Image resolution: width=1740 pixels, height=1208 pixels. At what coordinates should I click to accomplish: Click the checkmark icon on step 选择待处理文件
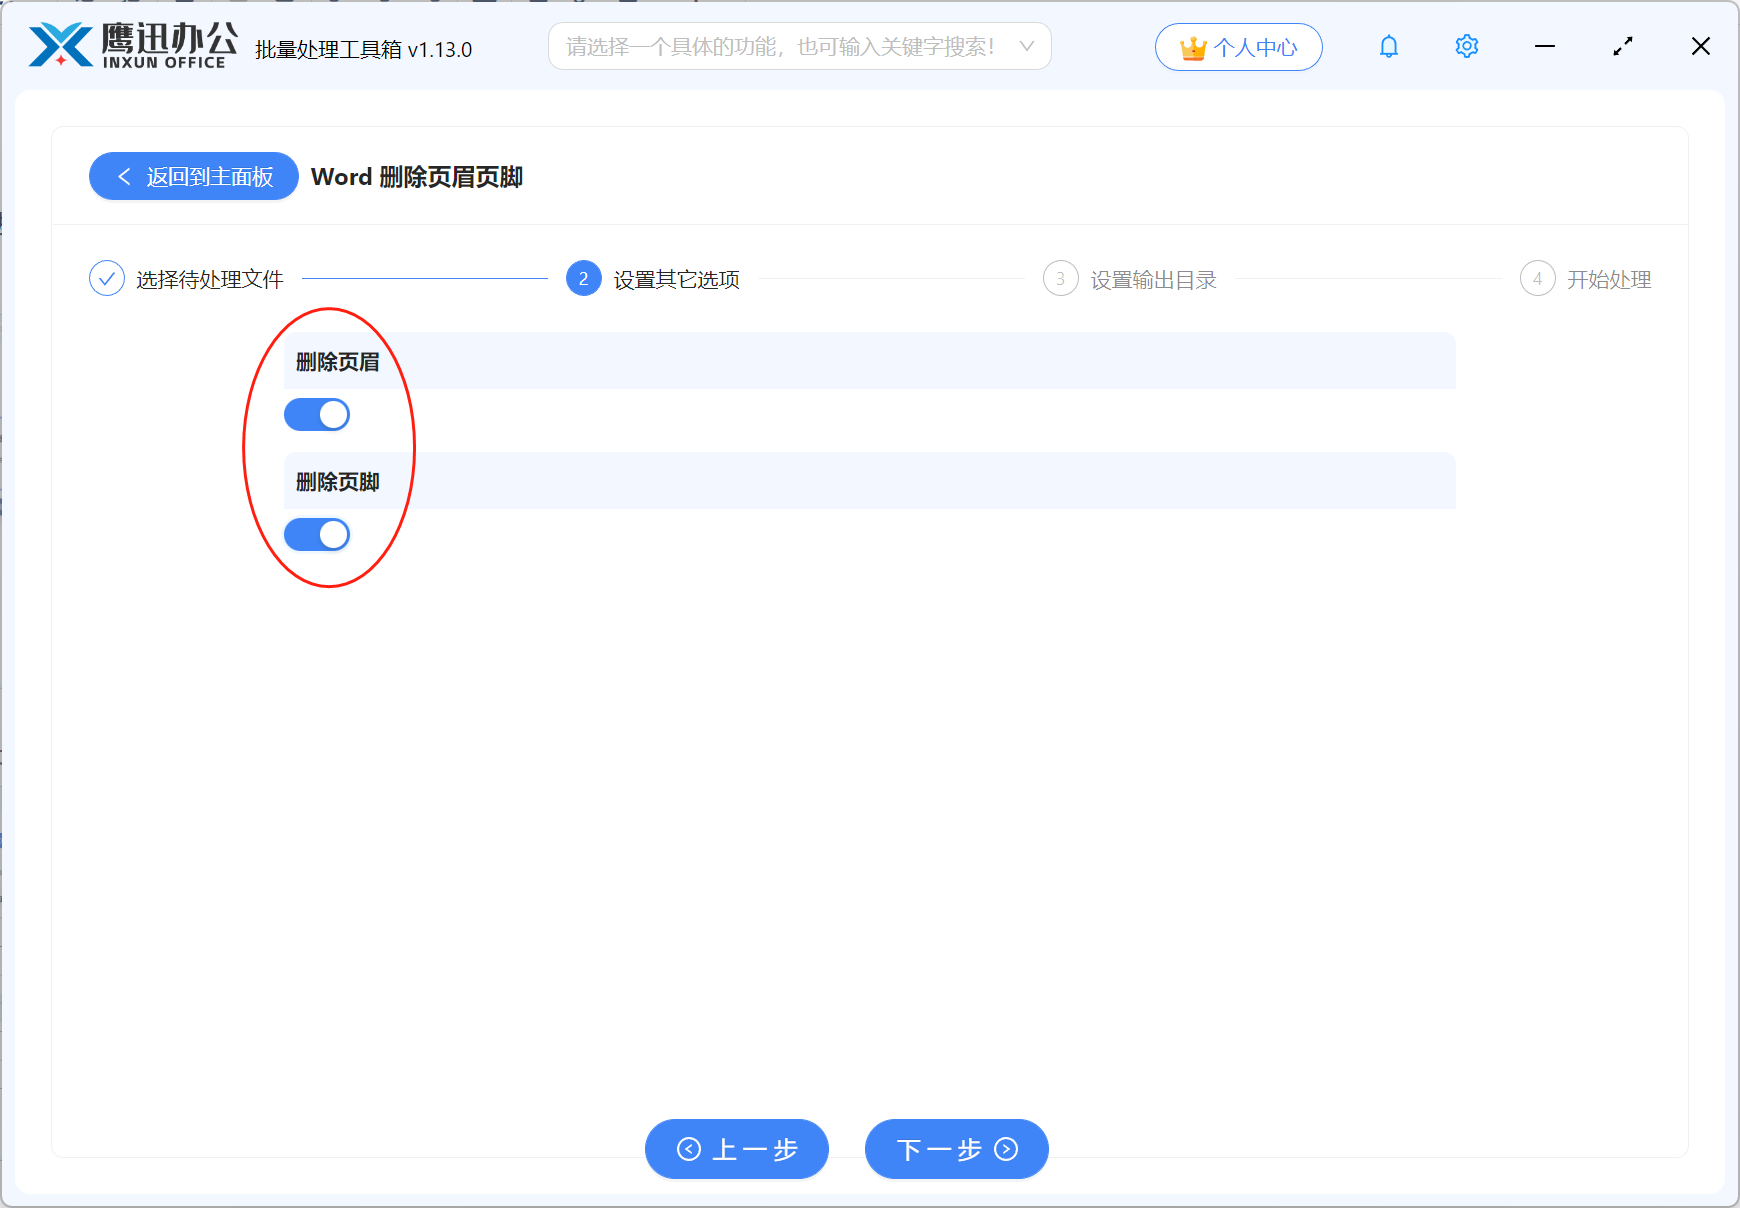106,278
